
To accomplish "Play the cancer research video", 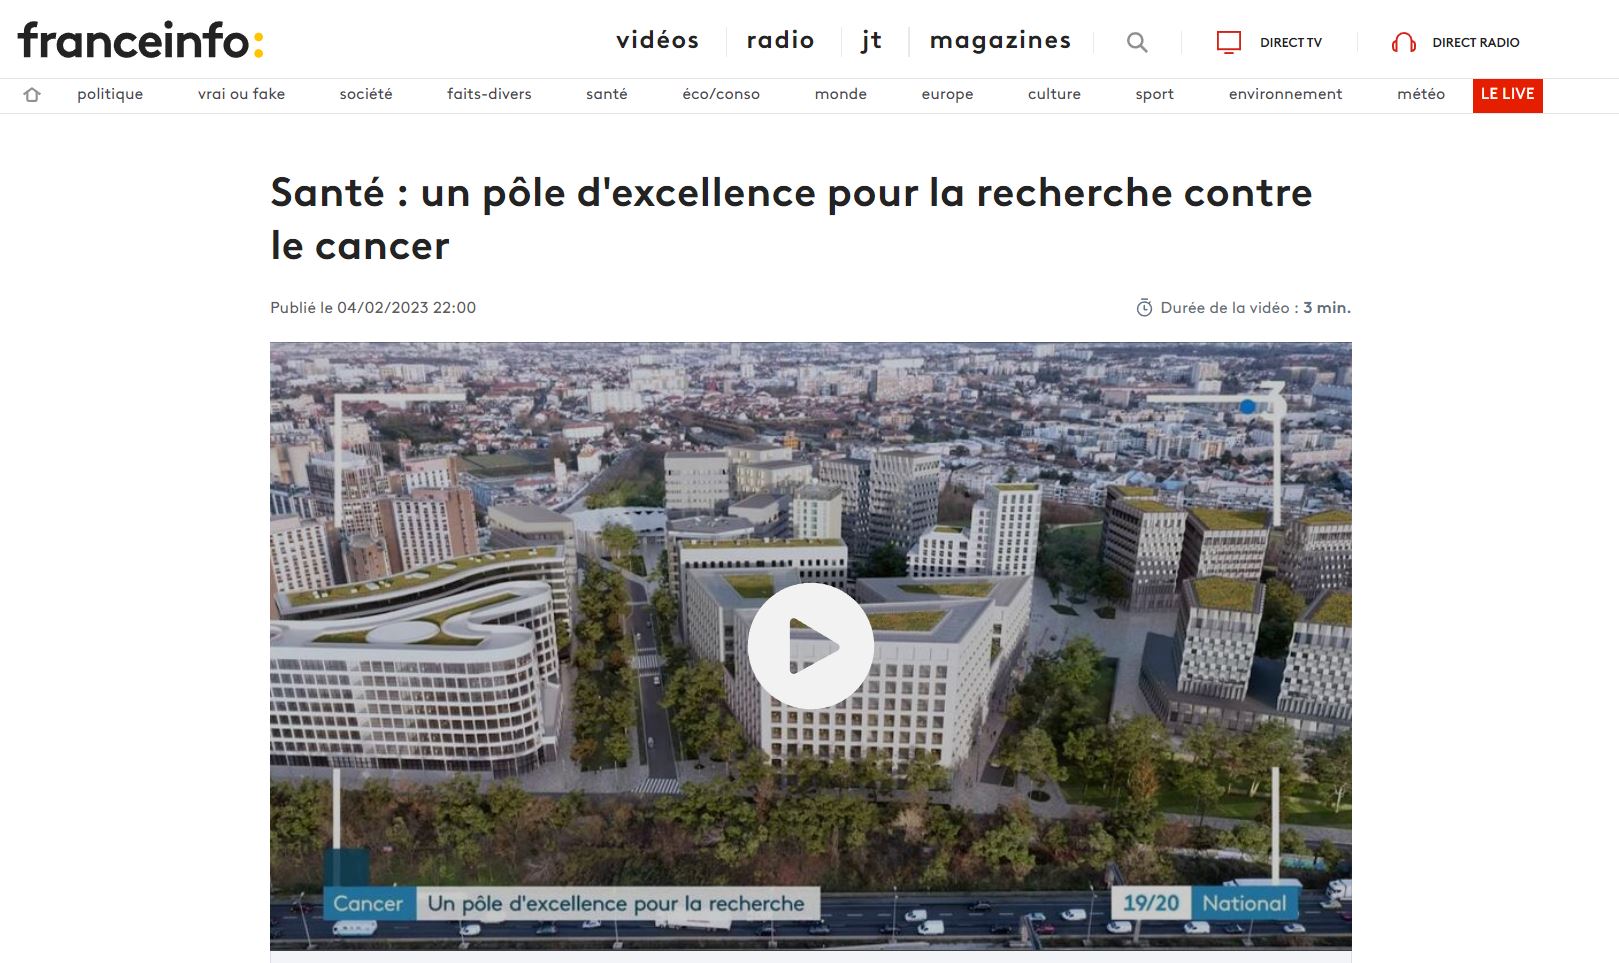I will 810,646.
